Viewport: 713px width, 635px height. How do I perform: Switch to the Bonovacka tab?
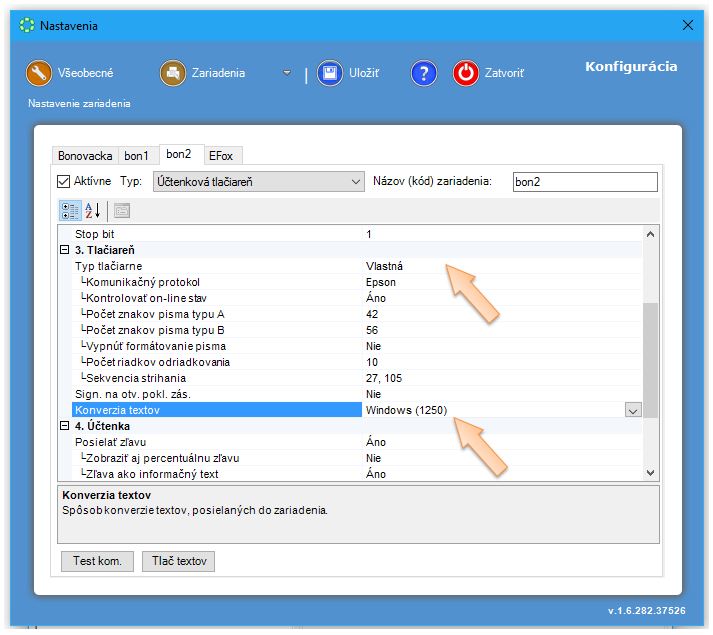(x=85, y=156)
